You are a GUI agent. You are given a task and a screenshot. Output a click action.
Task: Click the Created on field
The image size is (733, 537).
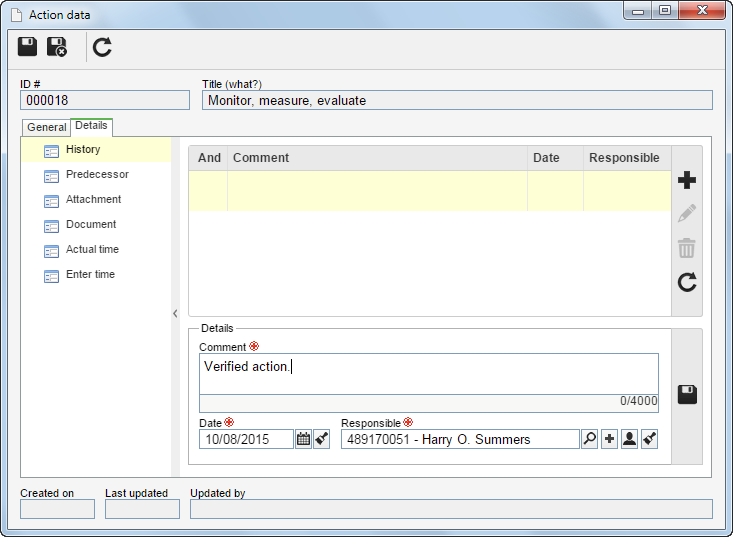tap(57, 509)
